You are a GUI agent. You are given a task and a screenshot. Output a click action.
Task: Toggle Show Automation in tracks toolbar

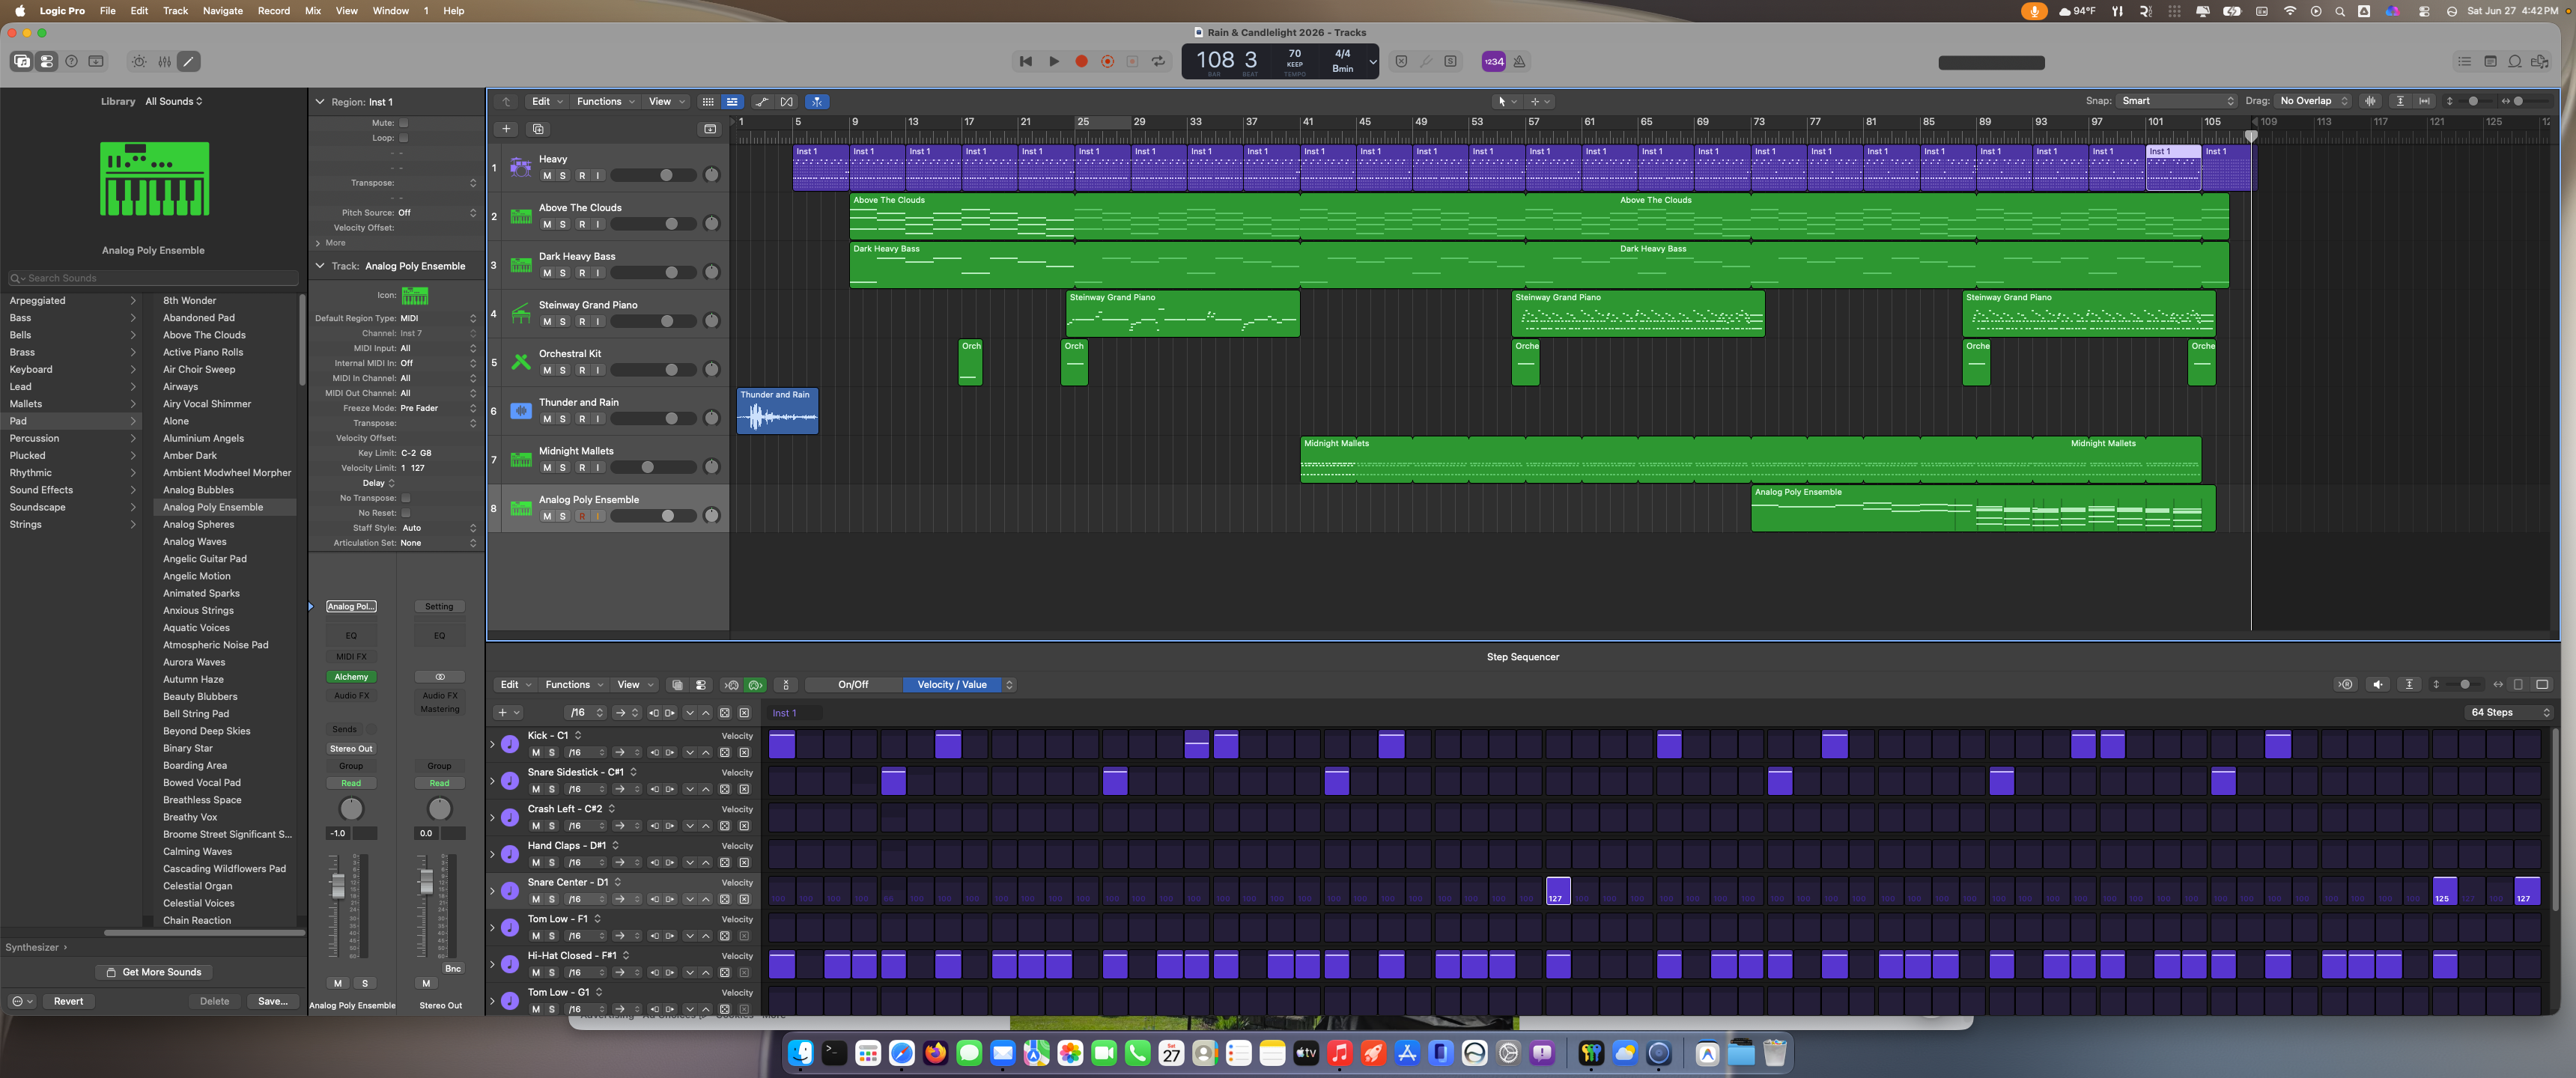tap(762, 101)
